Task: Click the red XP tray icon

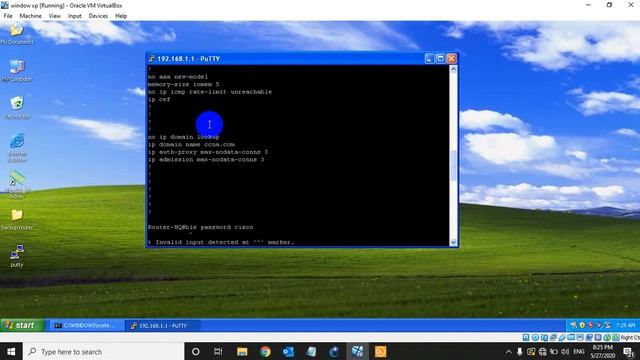Action: (591, 325)
